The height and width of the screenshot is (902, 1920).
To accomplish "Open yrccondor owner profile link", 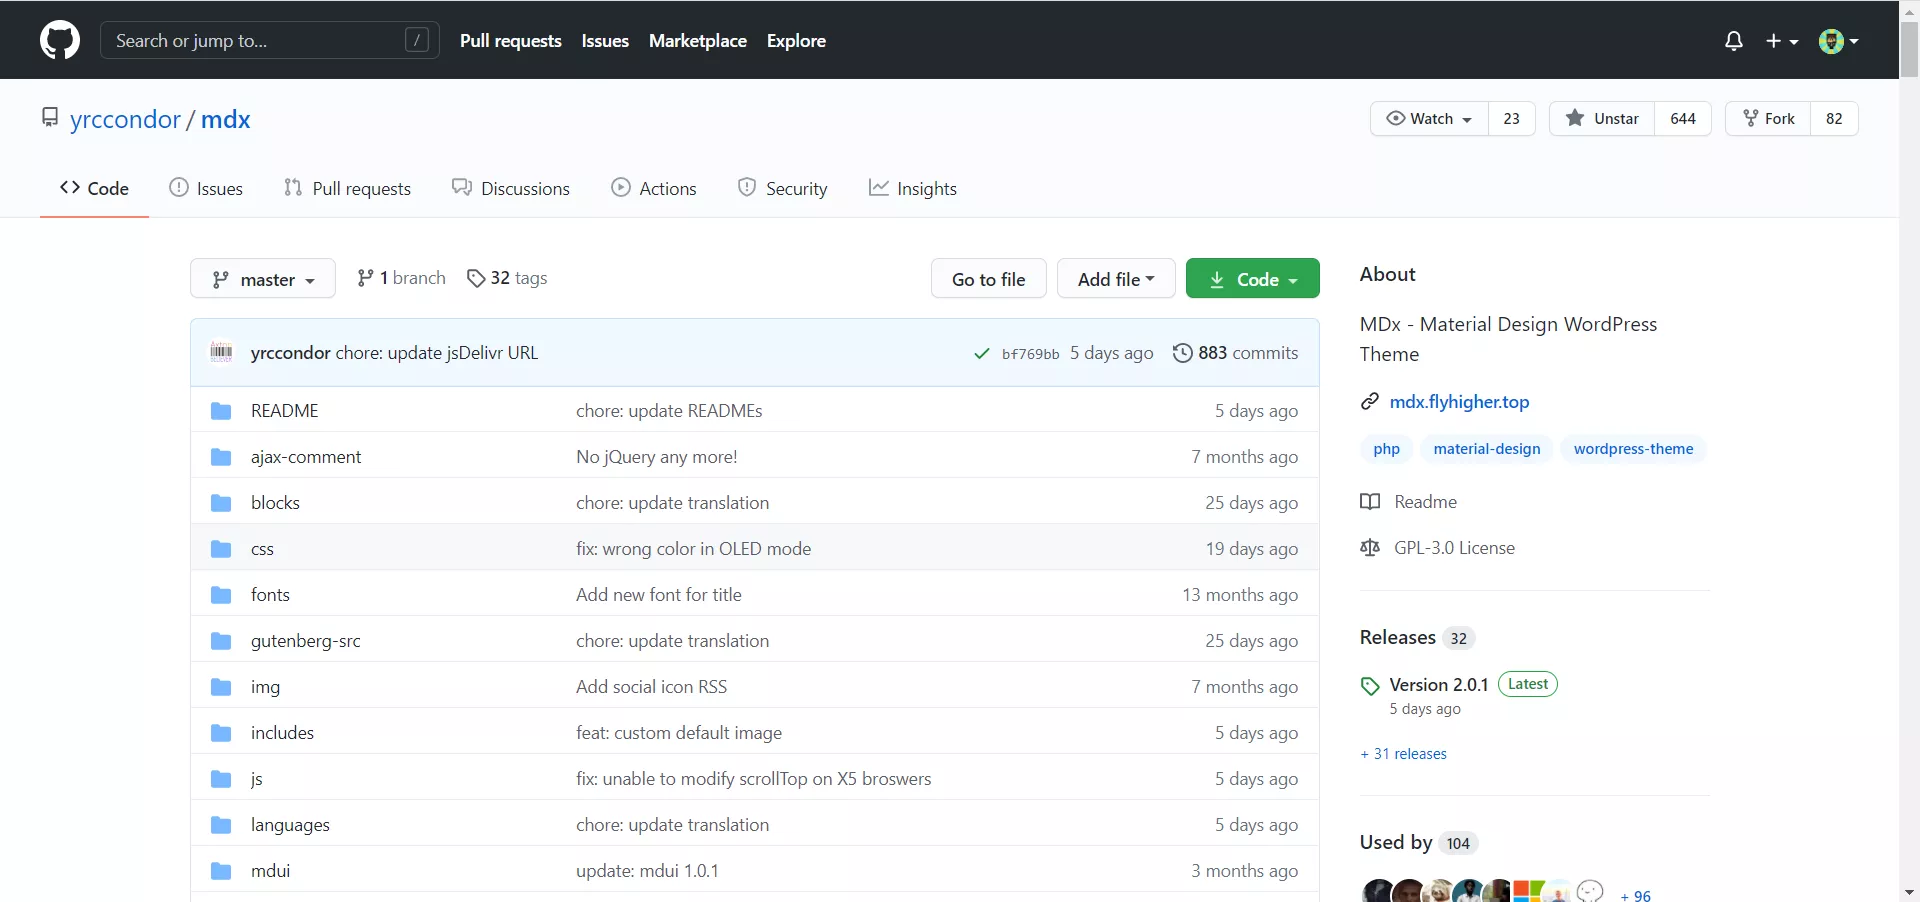I will click(x=125, y=119).
